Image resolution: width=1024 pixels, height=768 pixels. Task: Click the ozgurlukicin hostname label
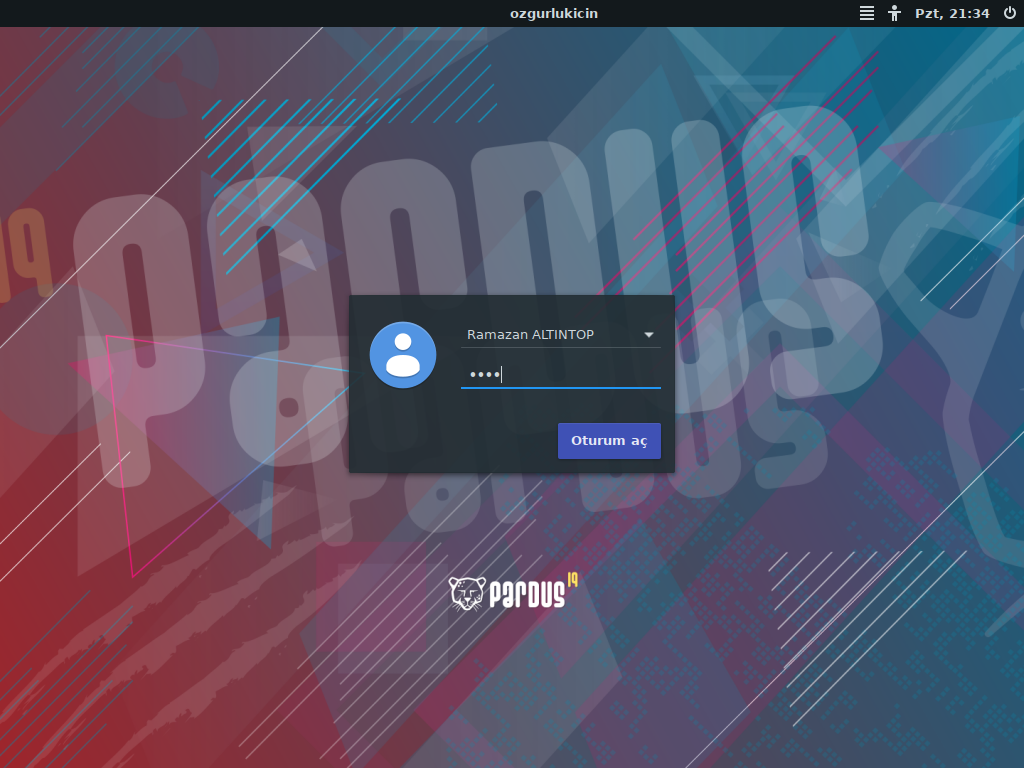(x=554, y=13)
